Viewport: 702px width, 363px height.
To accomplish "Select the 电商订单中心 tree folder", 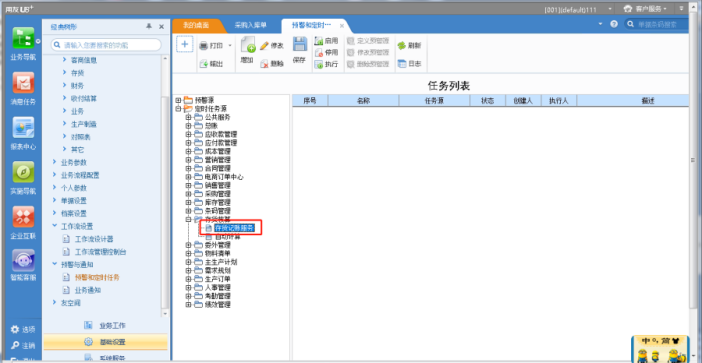I will point(224,177).
